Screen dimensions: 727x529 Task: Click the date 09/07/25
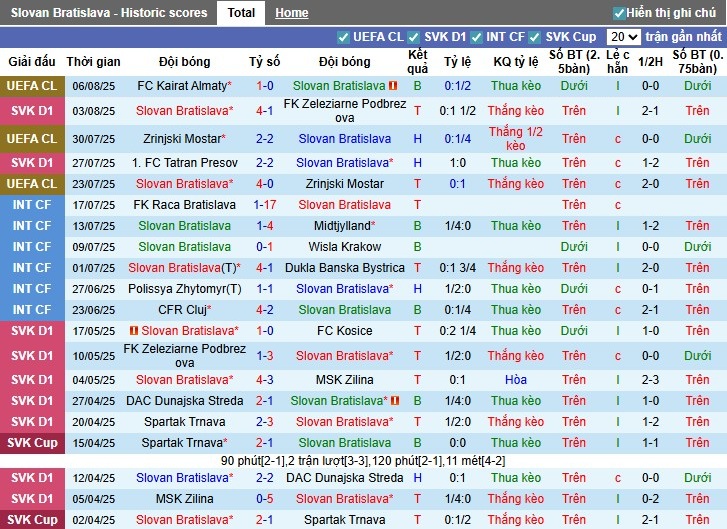(x=94, y=247)
